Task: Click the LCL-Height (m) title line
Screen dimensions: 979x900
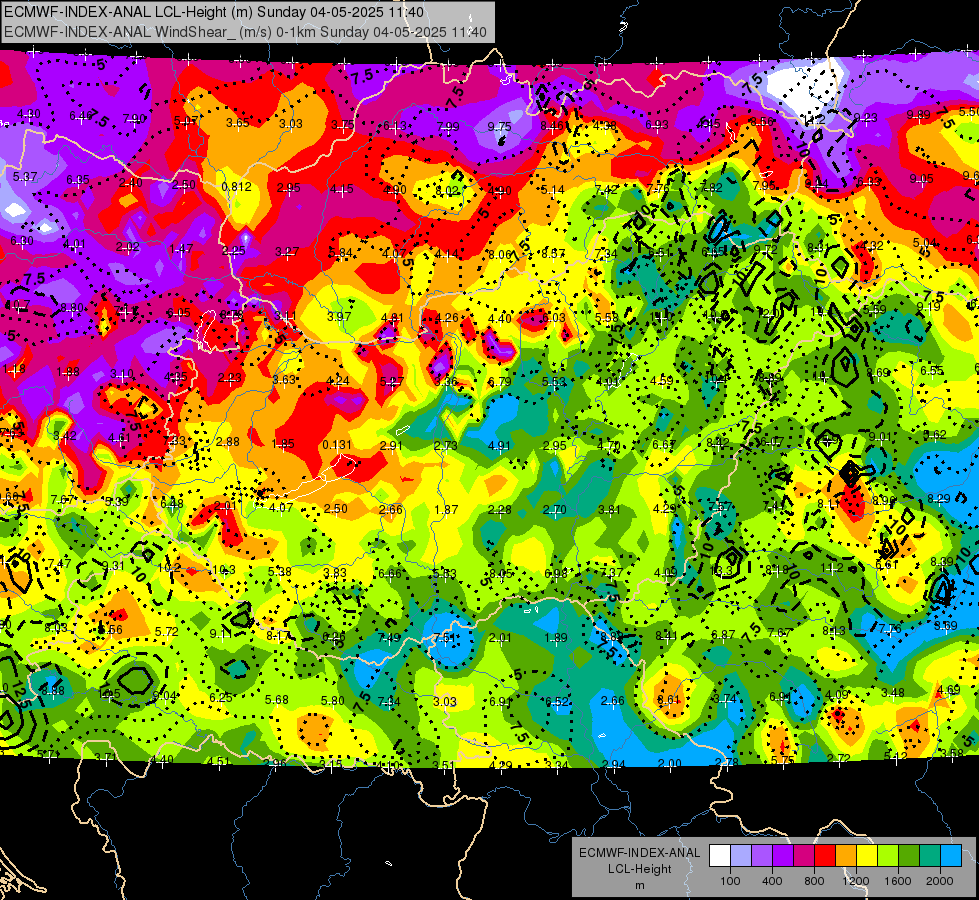Action: pos(214,12)
